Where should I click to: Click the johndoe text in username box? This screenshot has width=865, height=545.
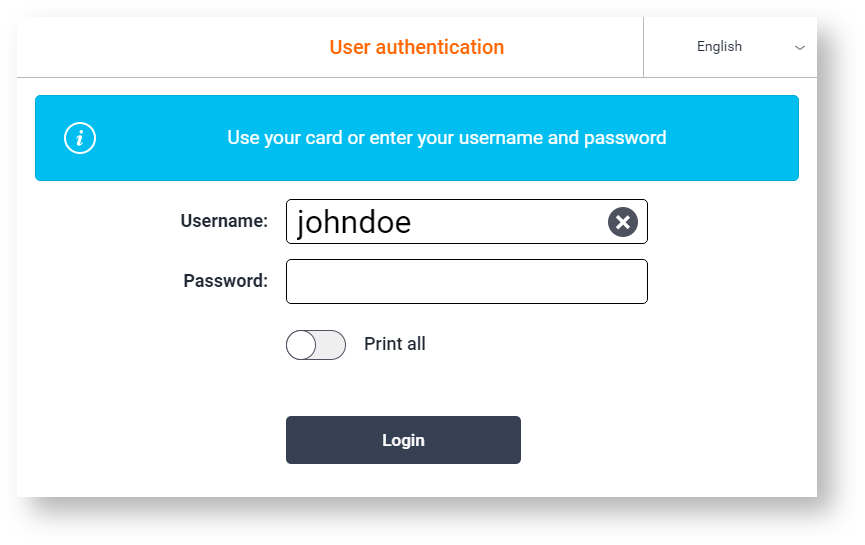354,222
